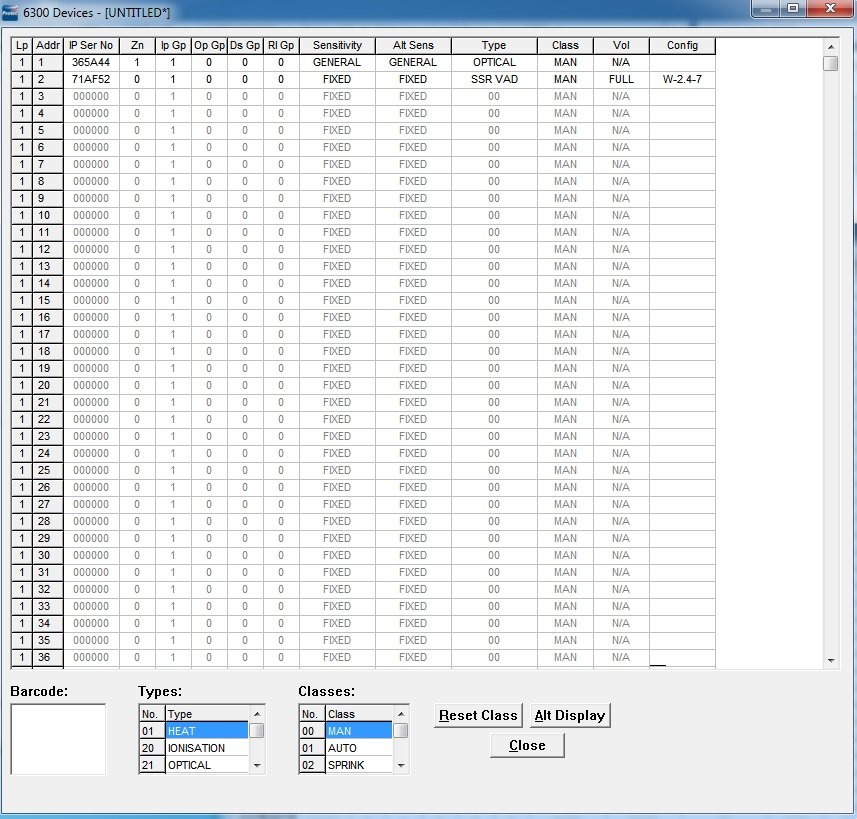
Task: Click the GENERAL Sensitivity cell in row 1
Action: (337, 62)
